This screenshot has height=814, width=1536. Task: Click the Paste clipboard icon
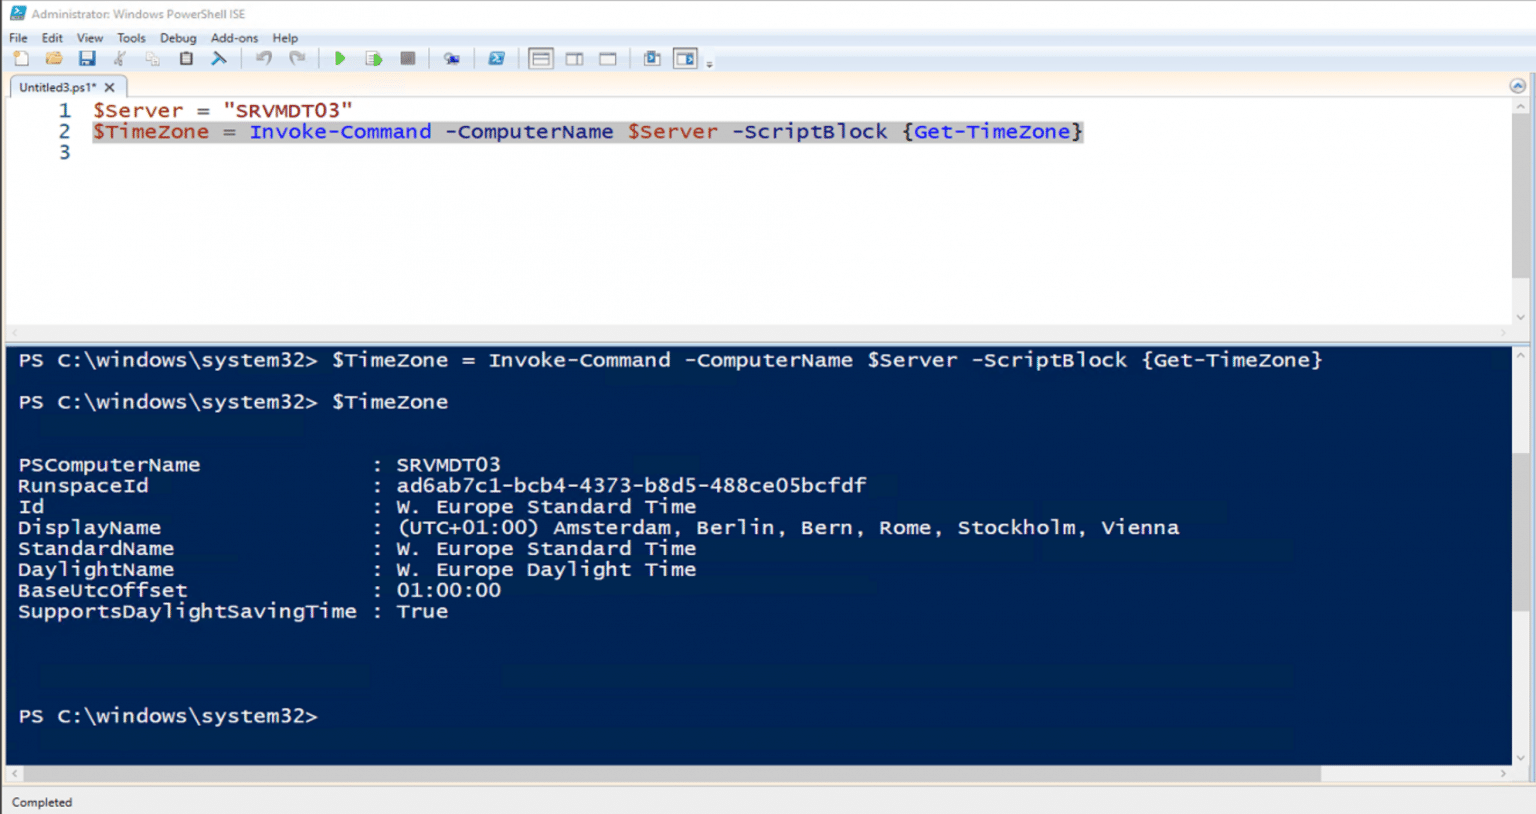point(186,59)
